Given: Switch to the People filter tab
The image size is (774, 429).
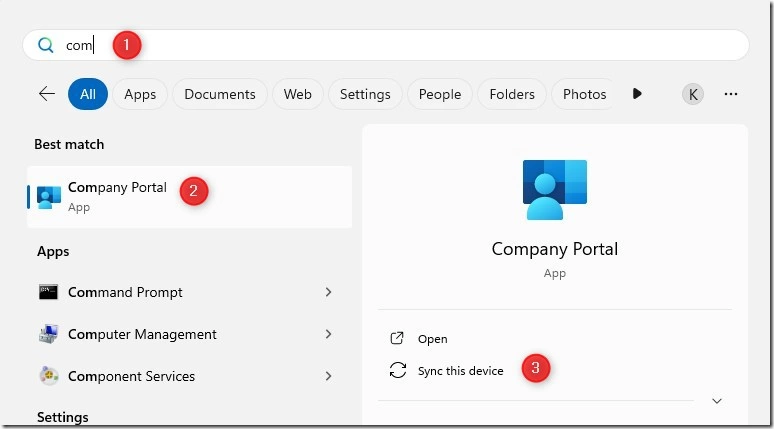Looking at the screenshot, I should coord(440,94).
